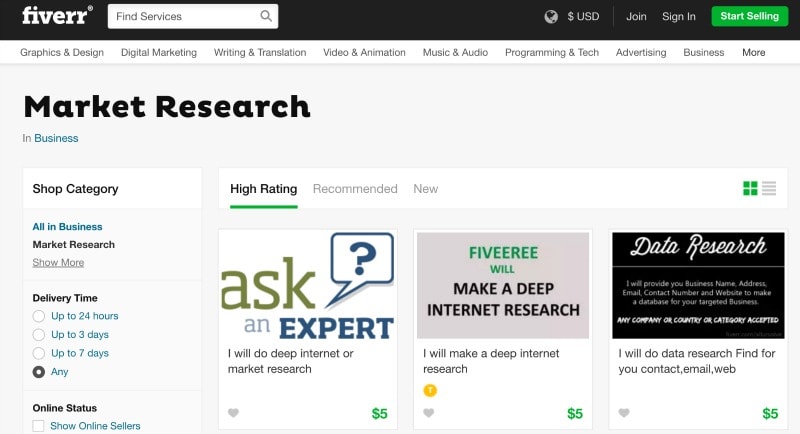The image size is (800, 434).
Task: Favorite the make a deep internet research gig
Action: [429, 413]
